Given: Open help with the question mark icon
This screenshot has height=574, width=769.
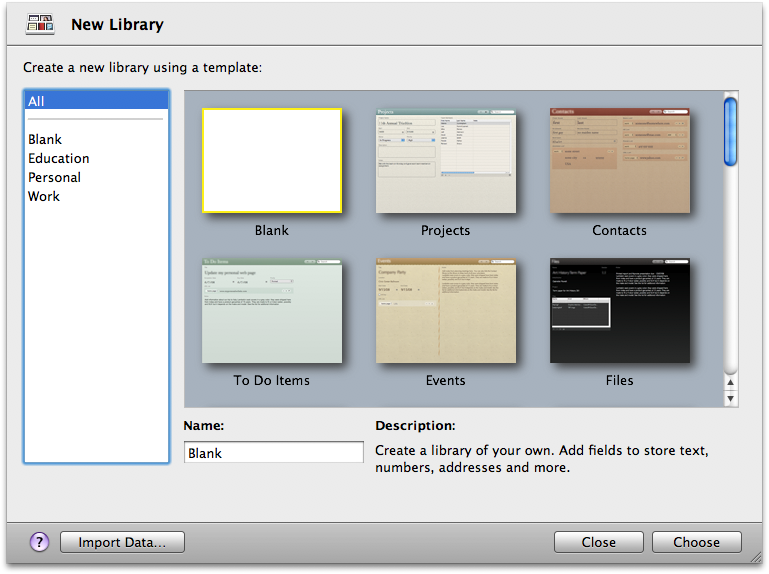Looking at the screenshot, I should tap(39, 542).
